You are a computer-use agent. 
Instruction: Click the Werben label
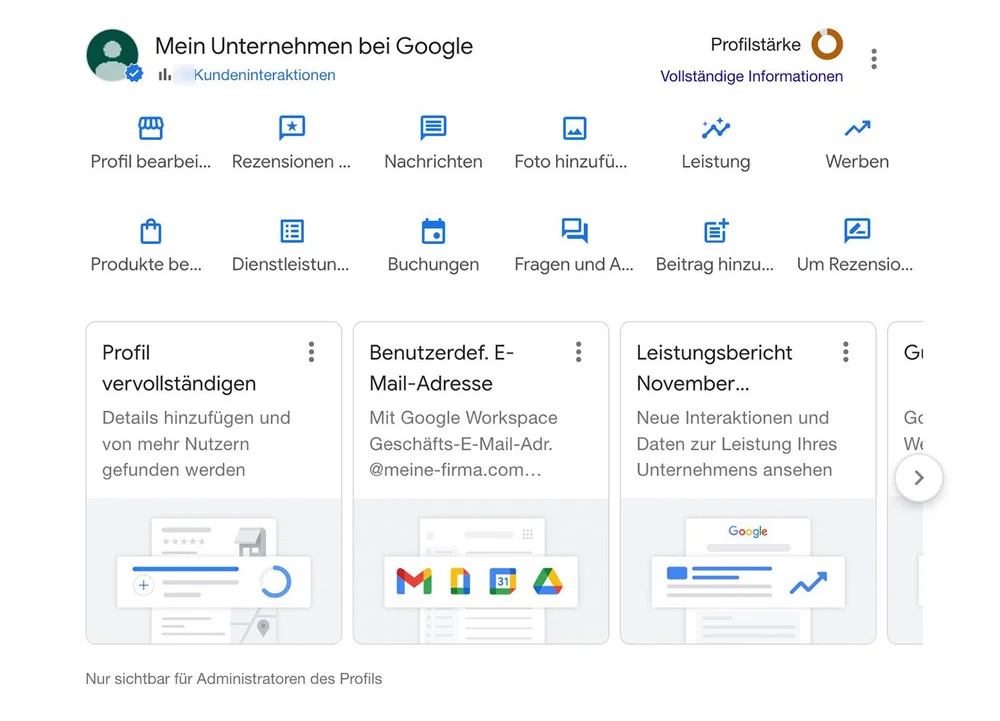[x=857, y=161]
